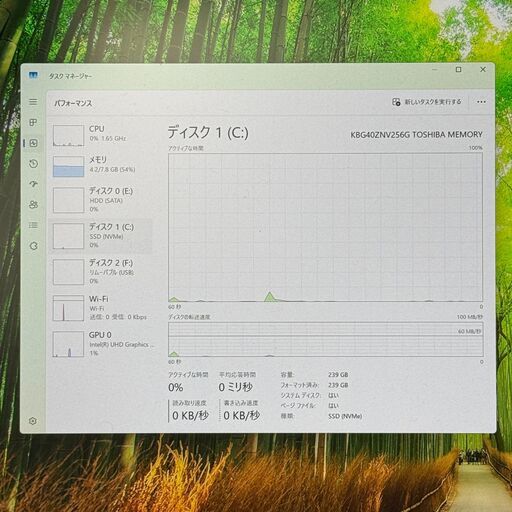Click the 書き込み速度 0 KB/秒 value
The image size is (512, 512).
tap(242, 415)
